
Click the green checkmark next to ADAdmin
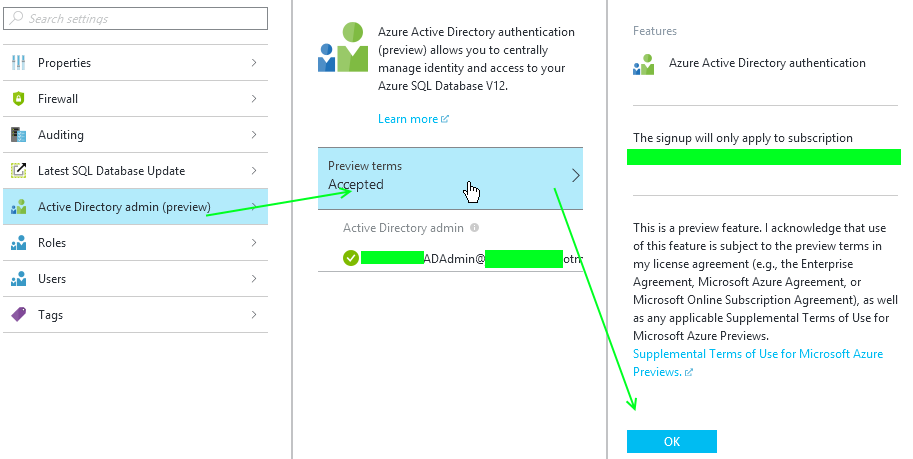[351, 258]
